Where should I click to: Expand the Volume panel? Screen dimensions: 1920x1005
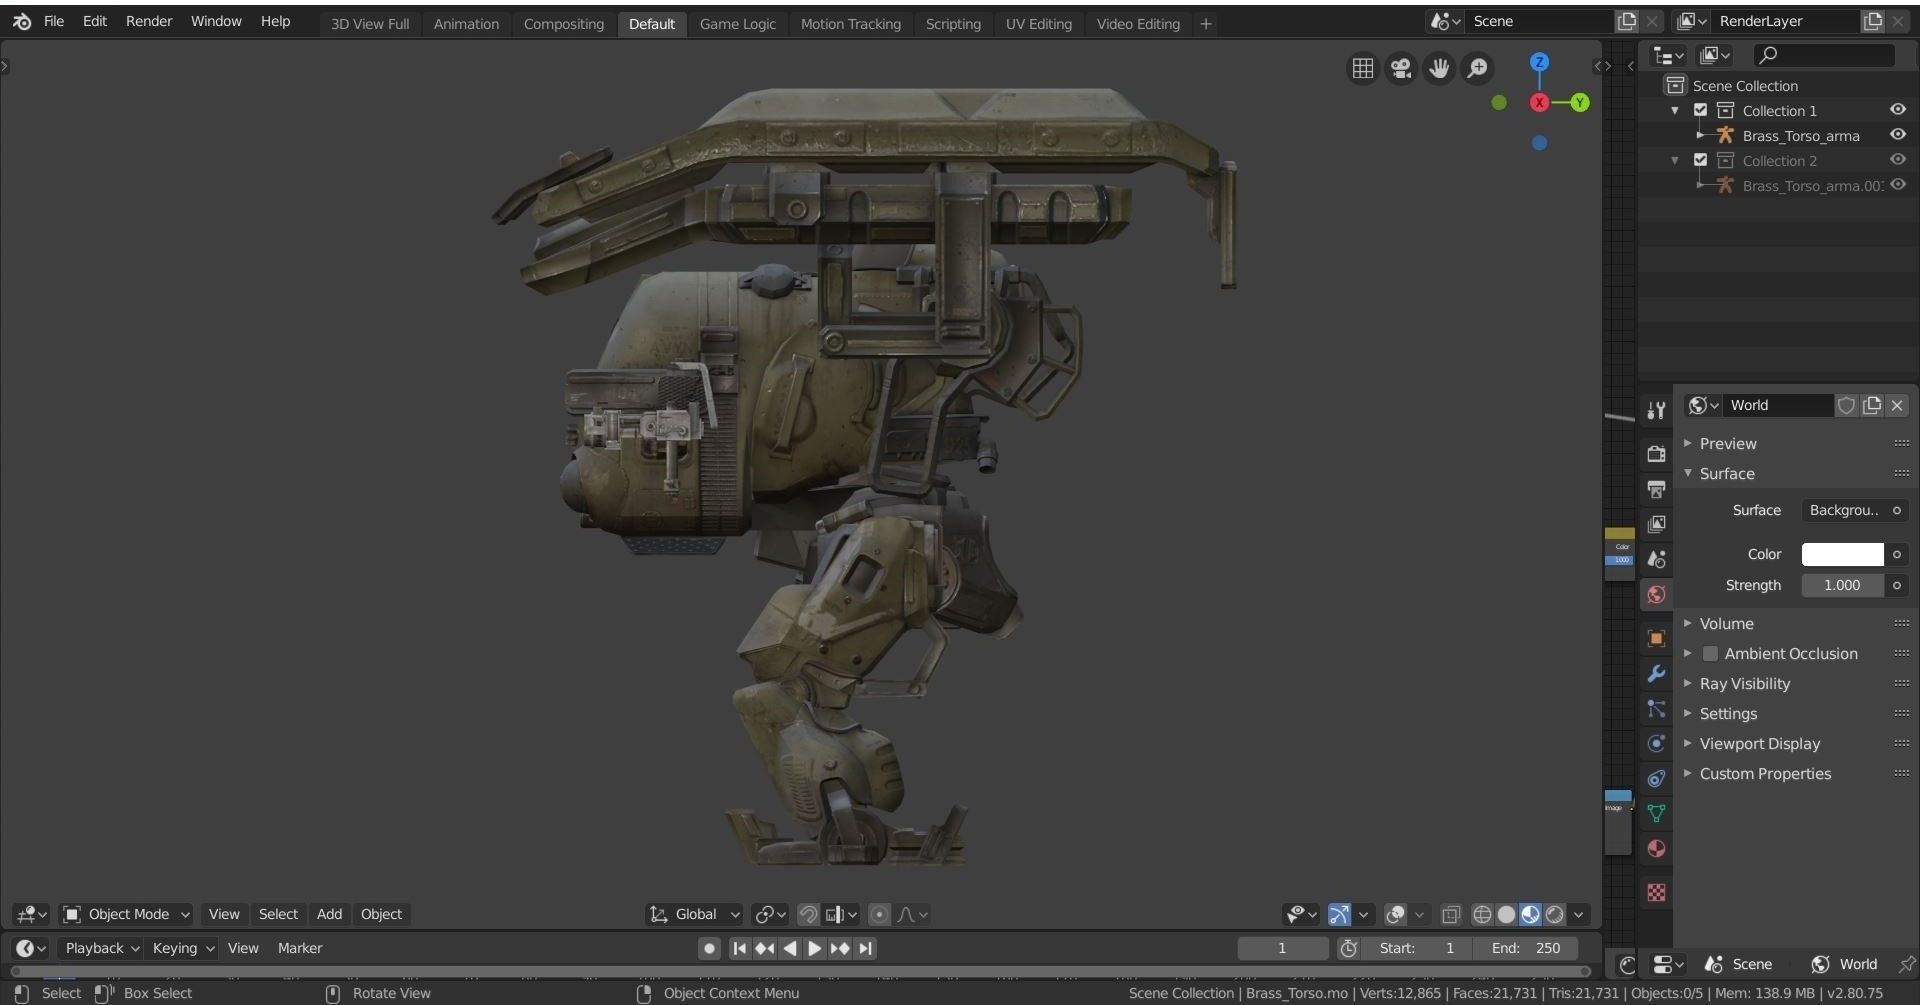tap(1726, 624)
